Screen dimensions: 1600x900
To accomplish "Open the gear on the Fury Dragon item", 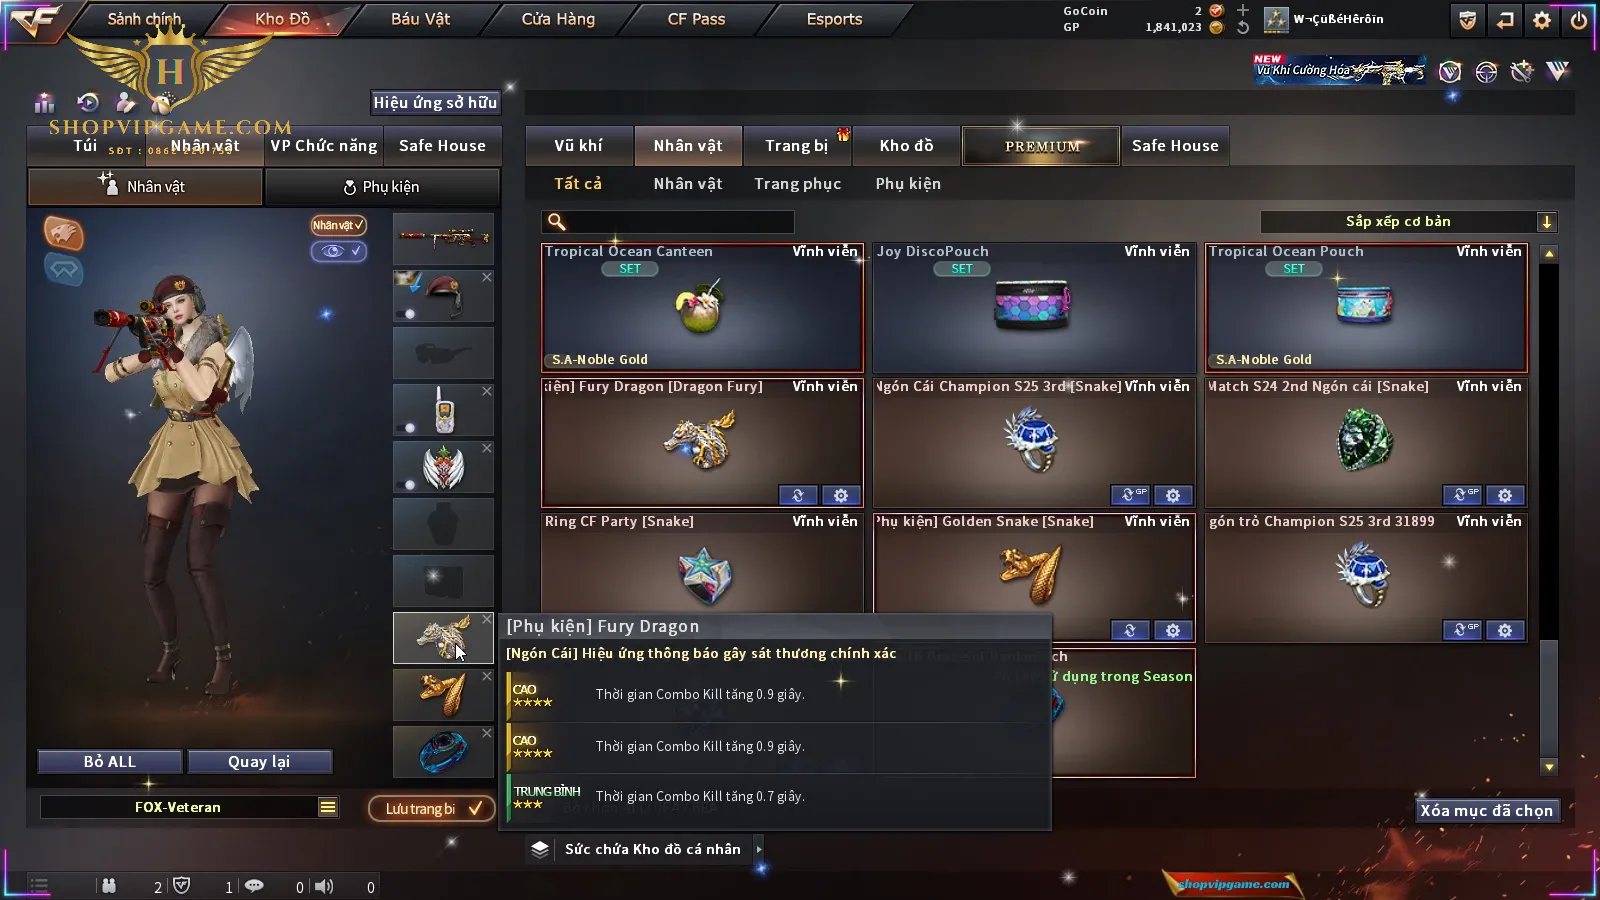I will pyautogui.click(x=841, y=495).
